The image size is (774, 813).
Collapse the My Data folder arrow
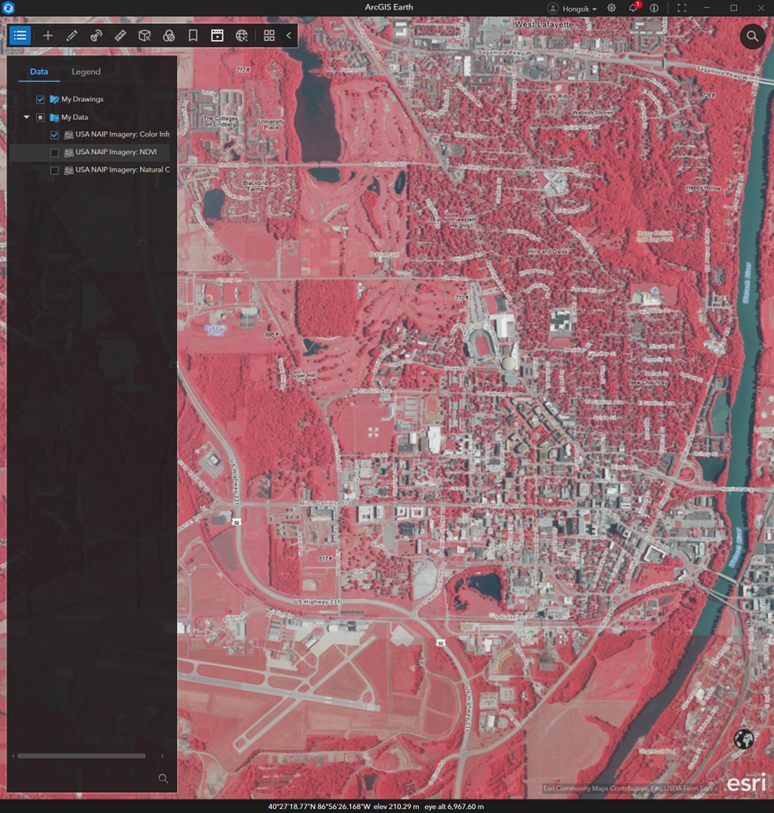click(26, 117)
